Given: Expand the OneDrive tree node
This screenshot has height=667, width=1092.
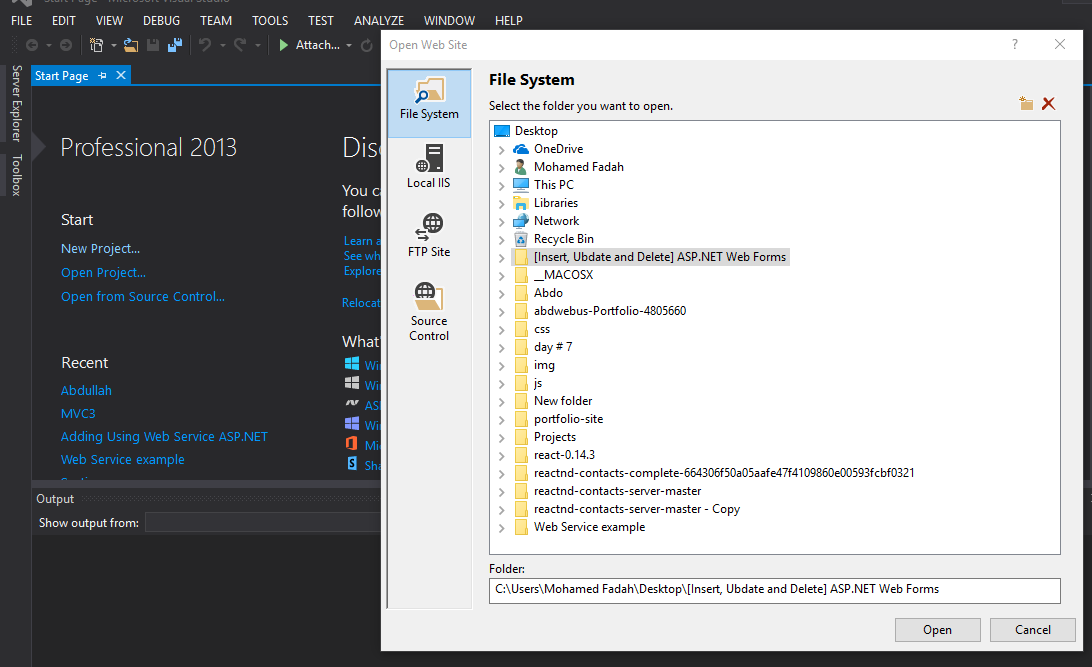Looking at the screenshot, I should (x=501, y=150).
